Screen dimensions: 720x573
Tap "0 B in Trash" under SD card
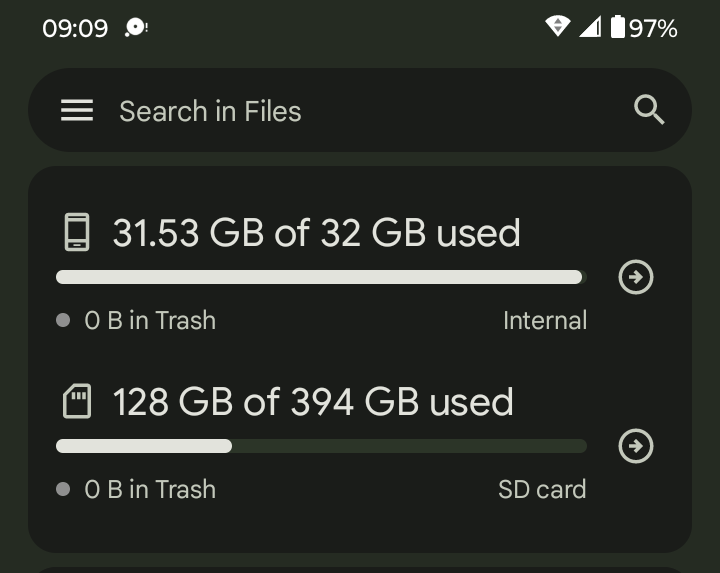pyautogui.click(x=149, y=490)
